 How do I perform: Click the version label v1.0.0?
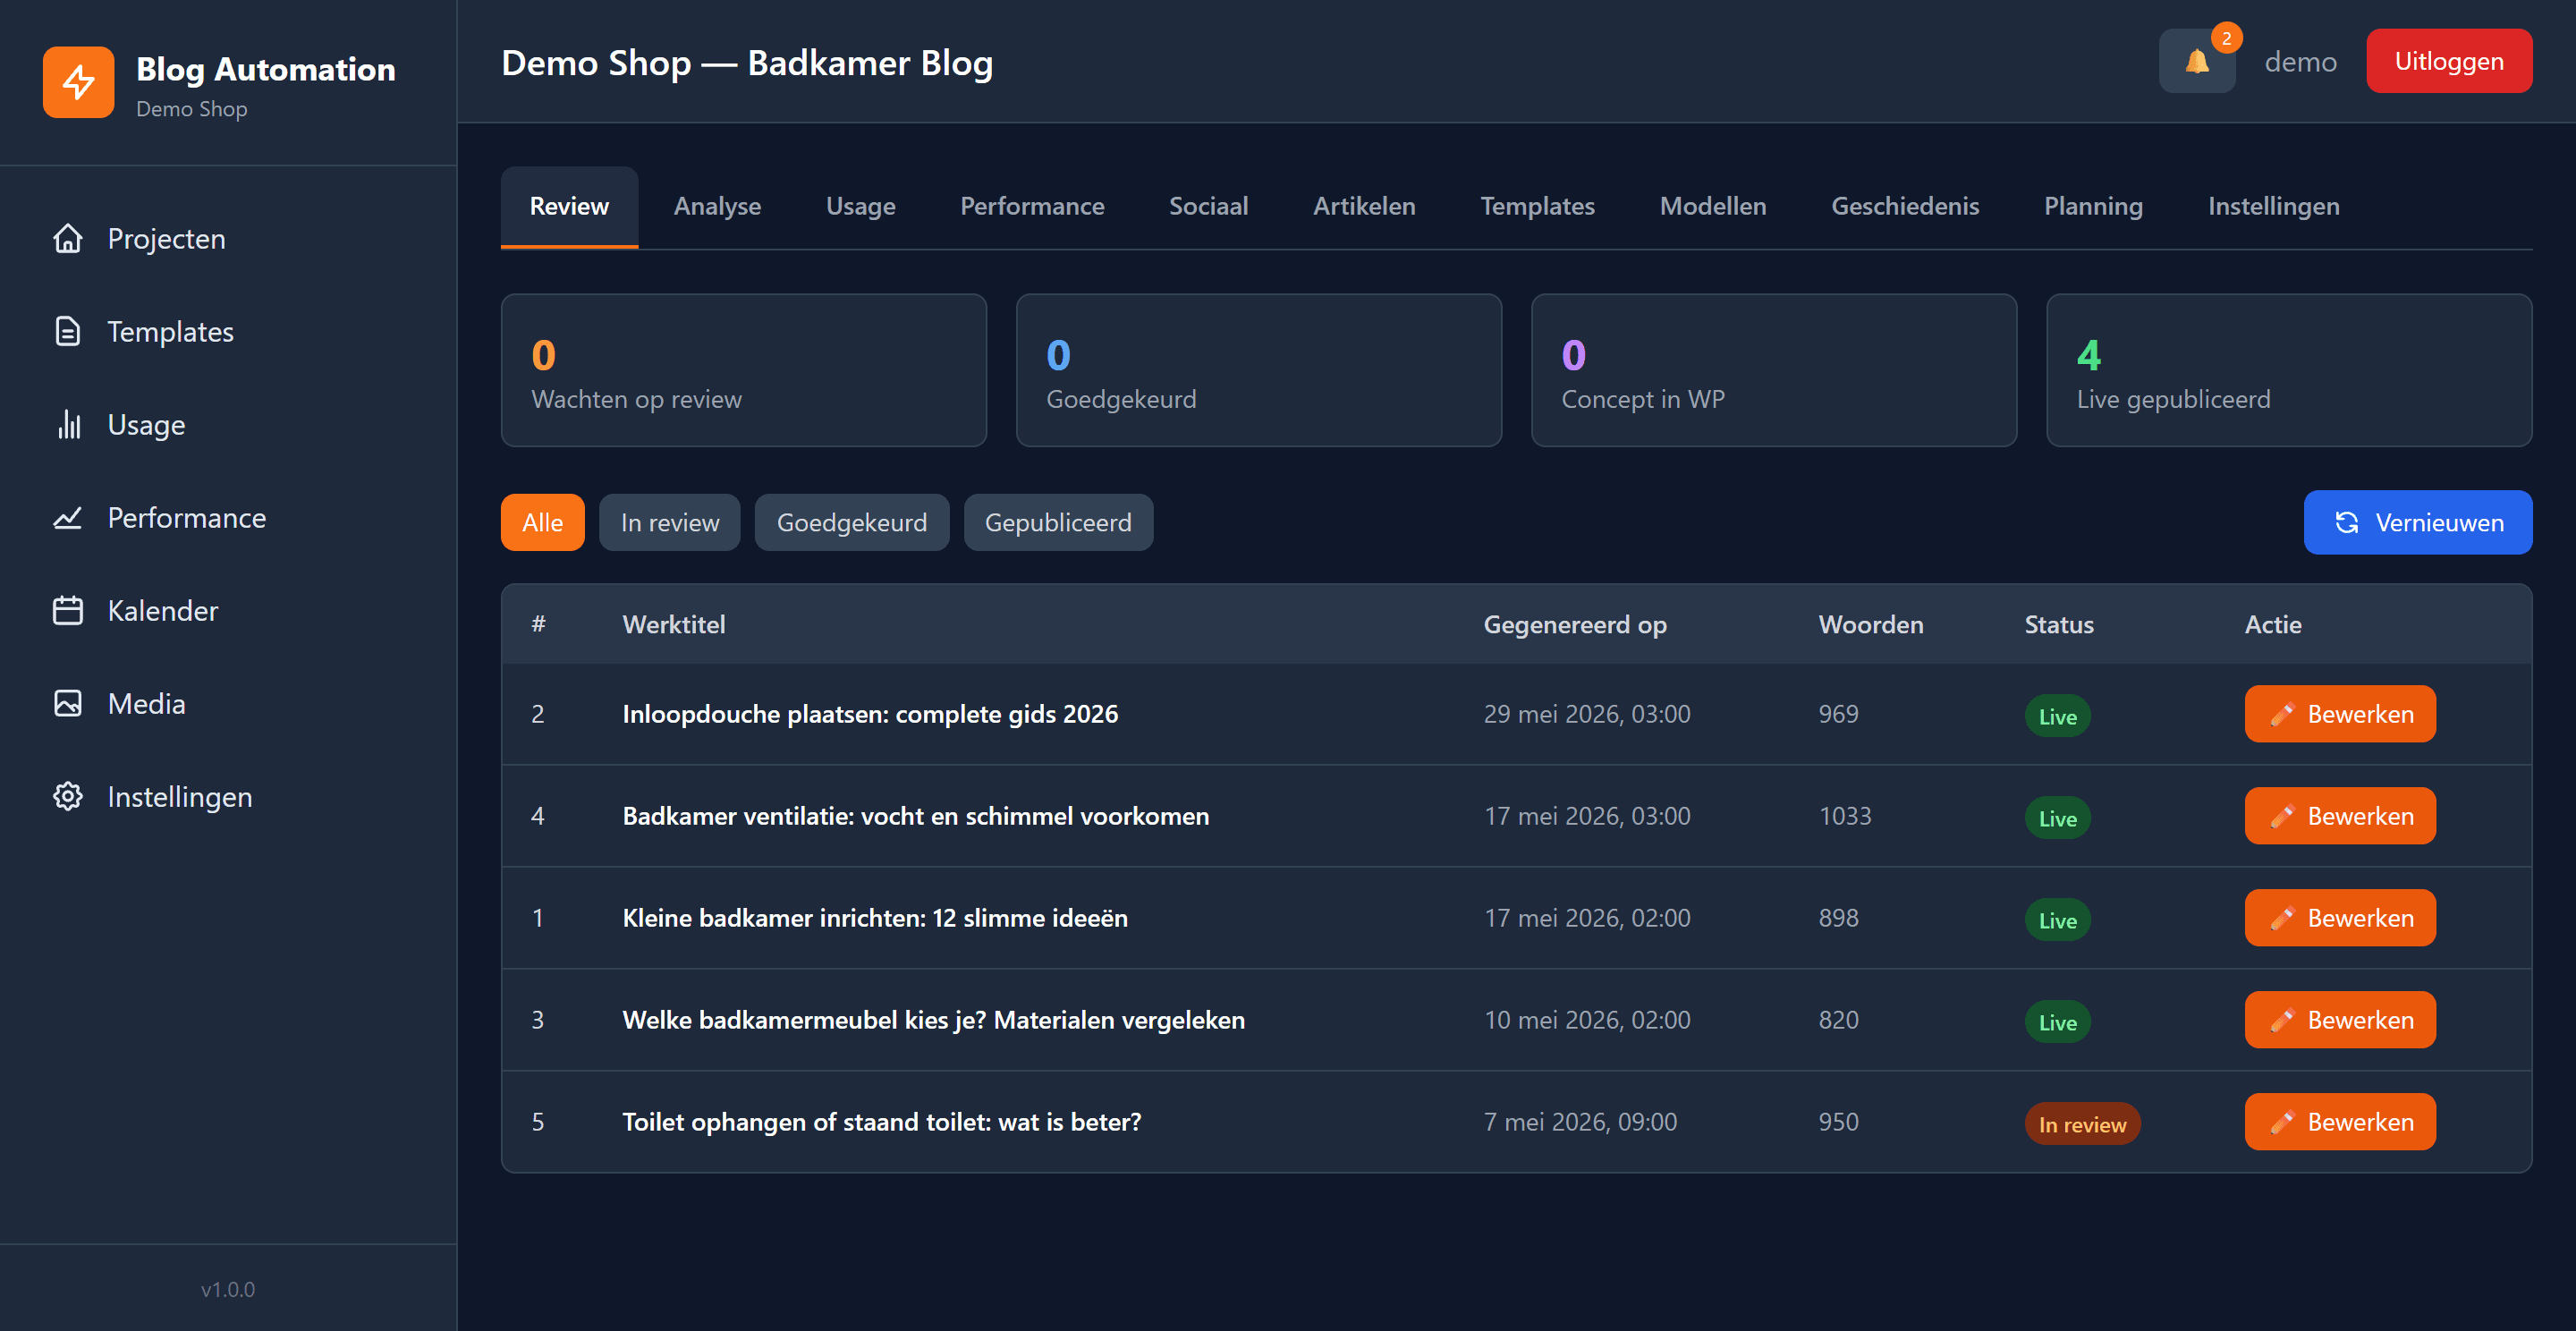click(x=228, y=1290)
